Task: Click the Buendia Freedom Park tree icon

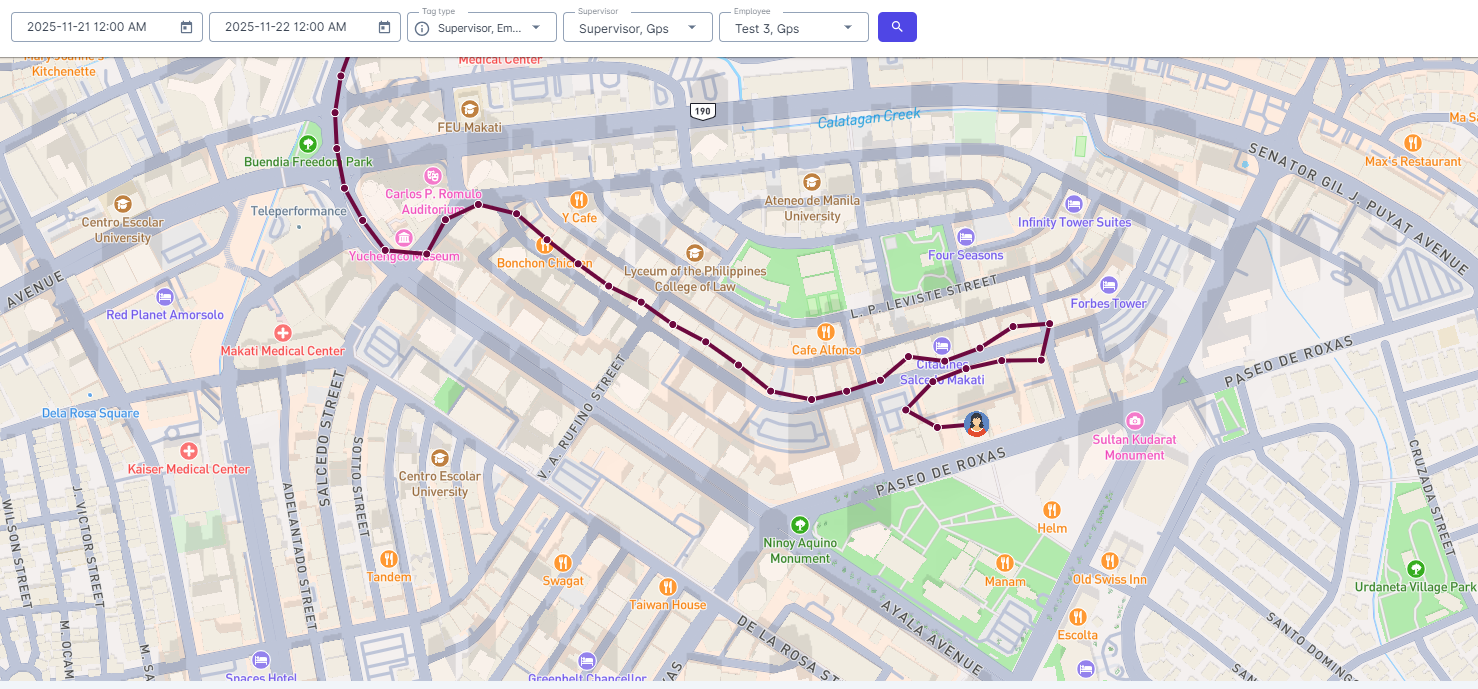Action: [x=308, y=144]
